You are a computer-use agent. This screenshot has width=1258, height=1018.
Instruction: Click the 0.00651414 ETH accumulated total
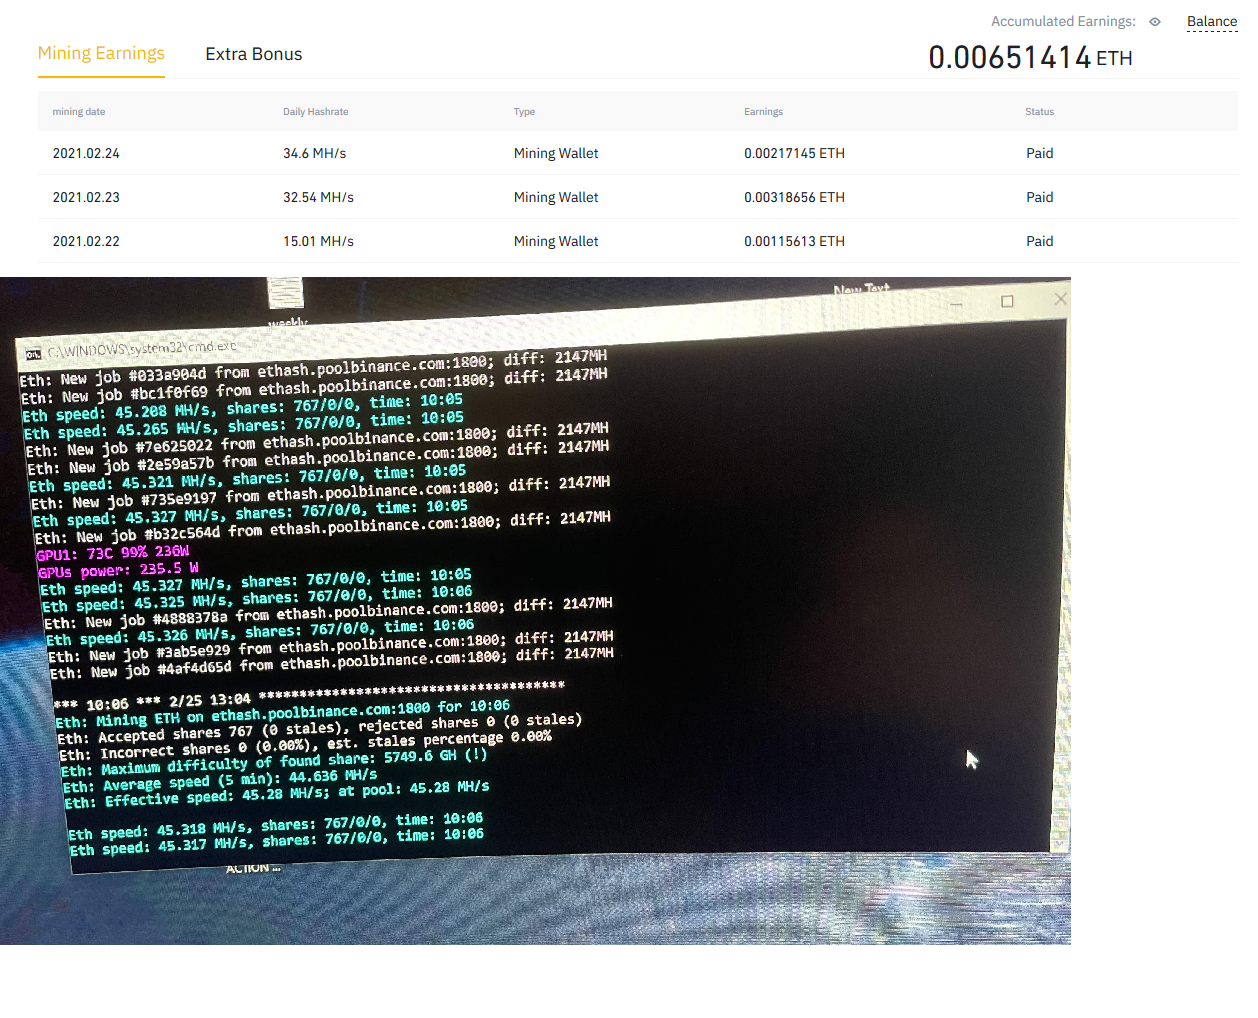point(1030,57)
